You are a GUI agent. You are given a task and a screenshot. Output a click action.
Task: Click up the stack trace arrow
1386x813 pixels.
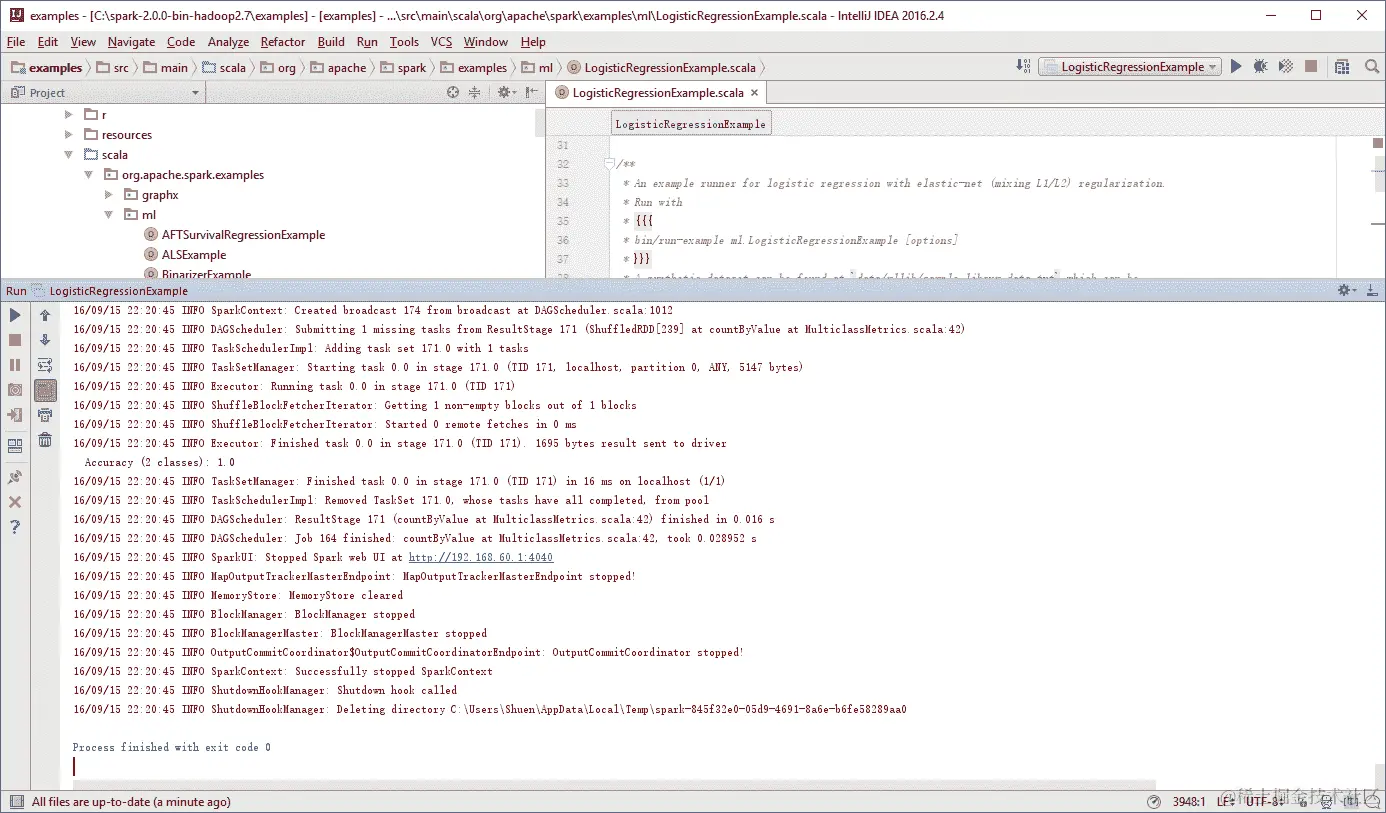(x=45, y=315)
